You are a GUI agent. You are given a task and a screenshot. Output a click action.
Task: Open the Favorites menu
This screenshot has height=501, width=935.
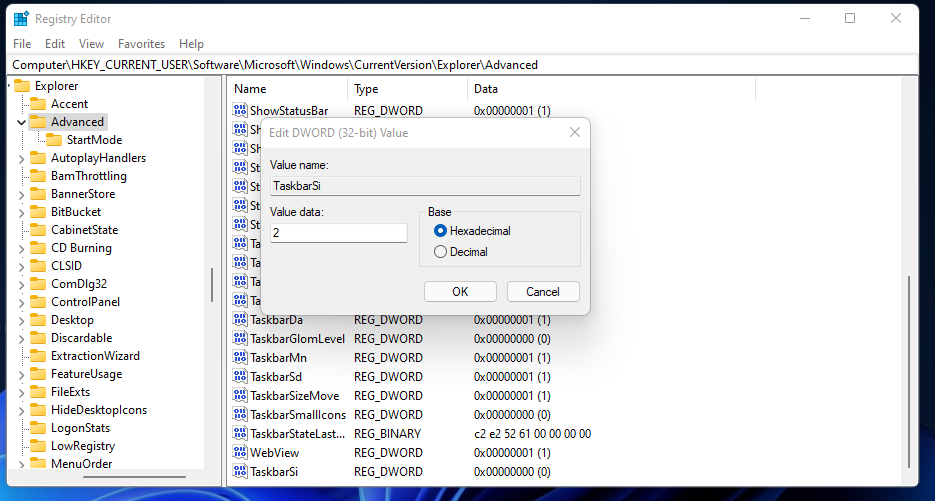(141, 44)
